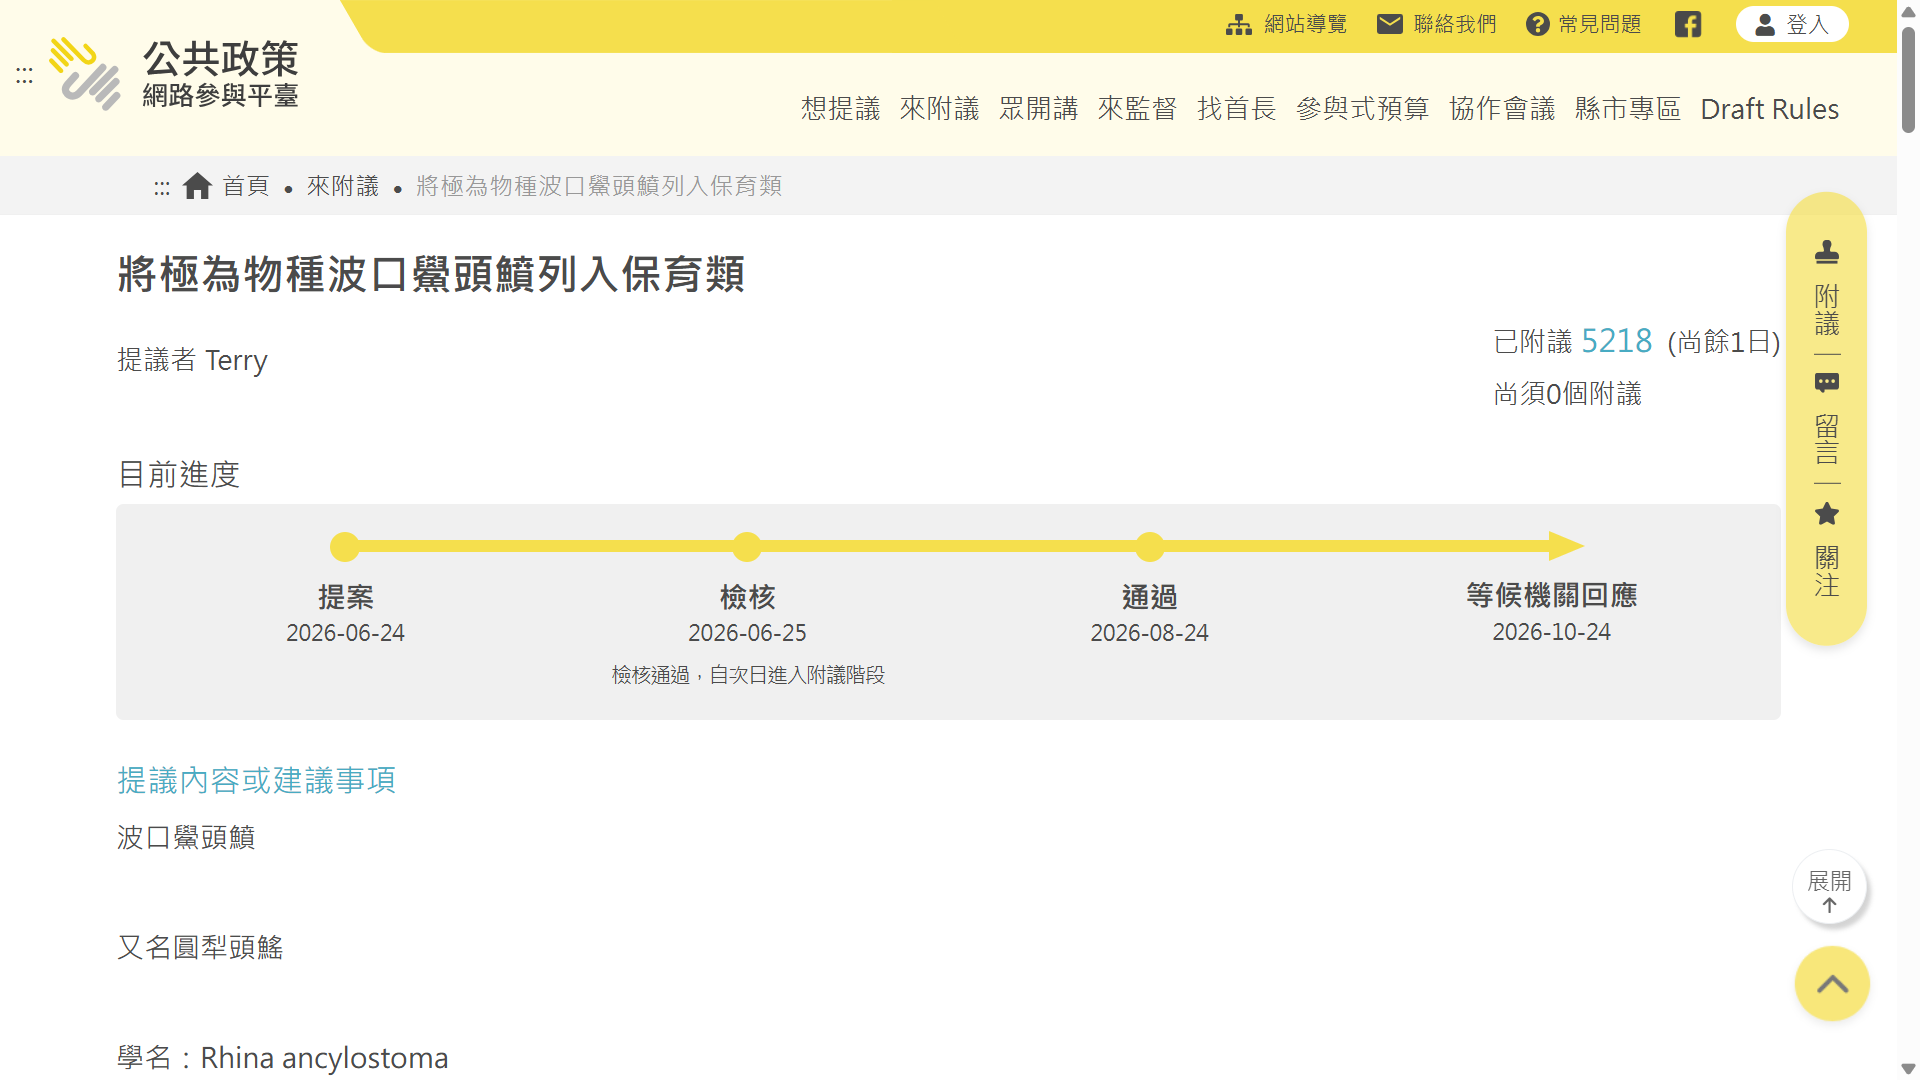Click the text 尚須0個附議

1567,394
